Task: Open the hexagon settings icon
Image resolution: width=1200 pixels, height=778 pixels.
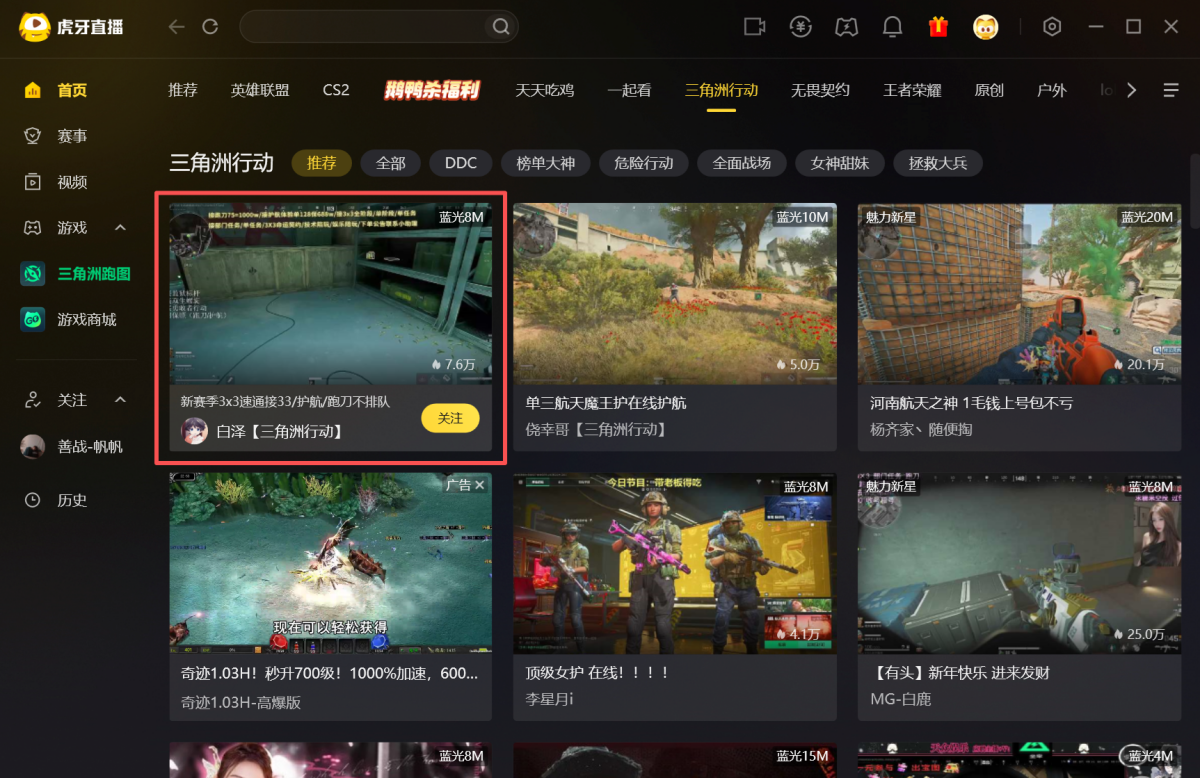Action: (x=1052, y=27)
